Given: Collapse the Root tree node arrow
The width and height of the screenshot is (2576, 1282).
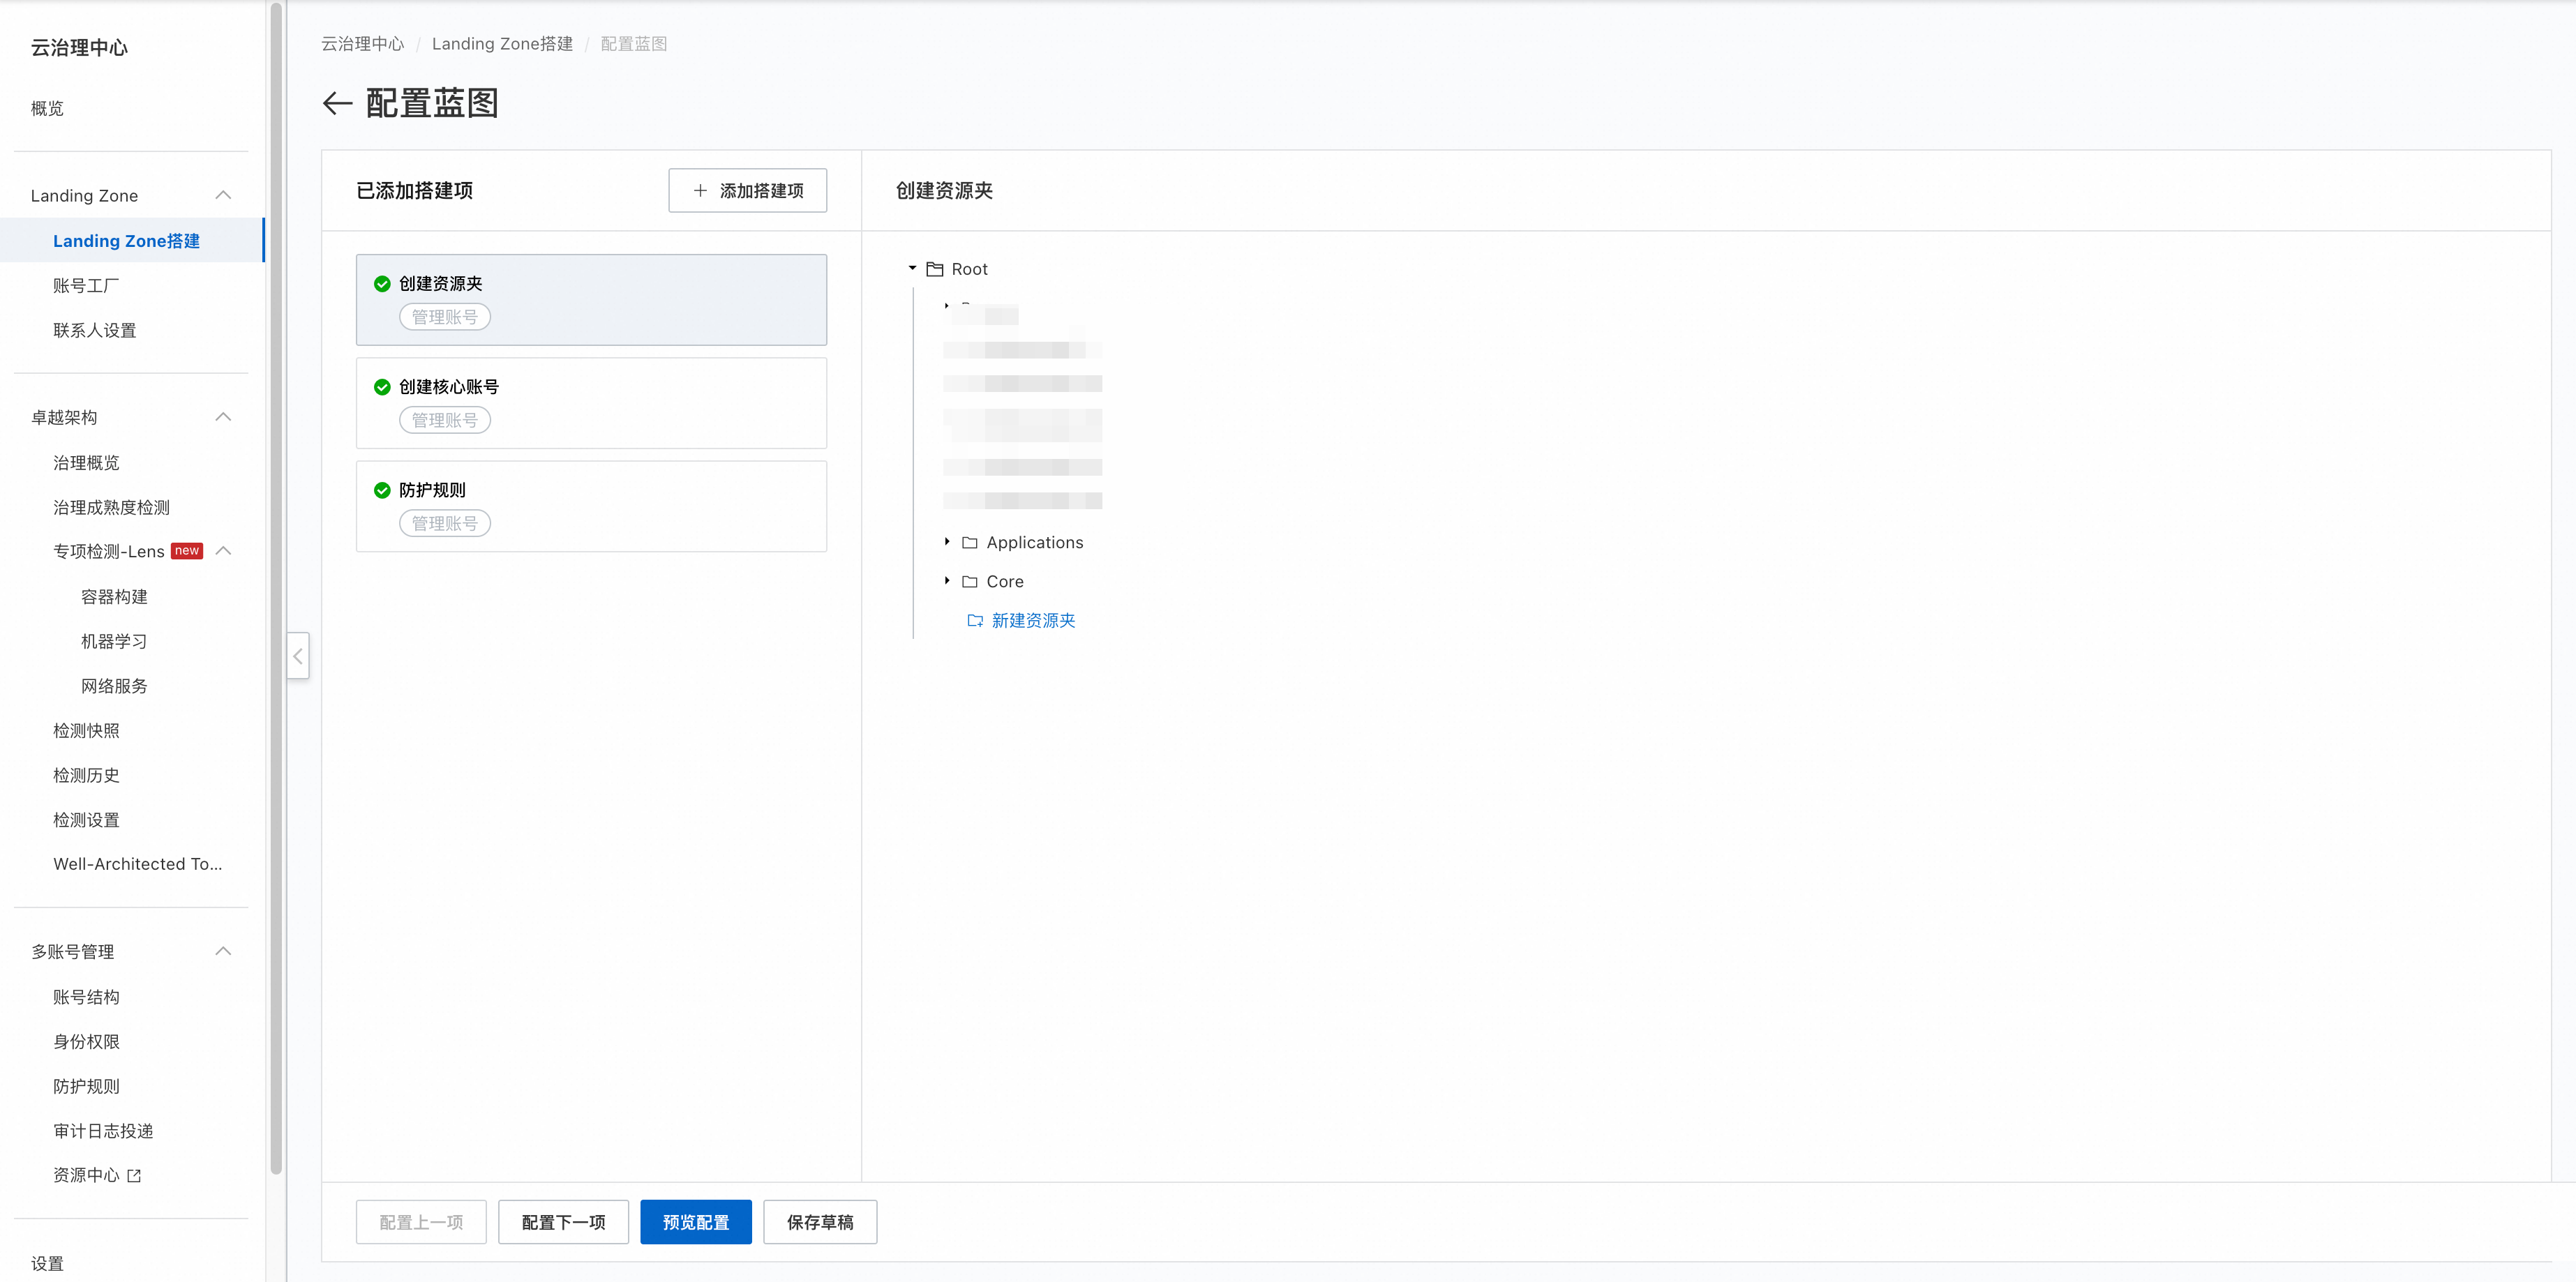Looking at the screenshot, I should click(912, 268).
